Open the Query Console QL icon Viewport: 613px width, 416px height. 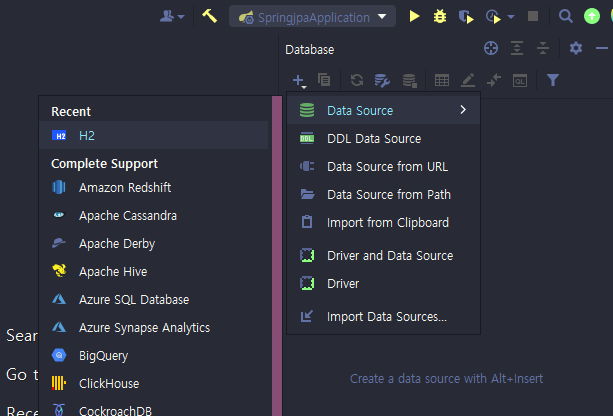tap(520, 81)
